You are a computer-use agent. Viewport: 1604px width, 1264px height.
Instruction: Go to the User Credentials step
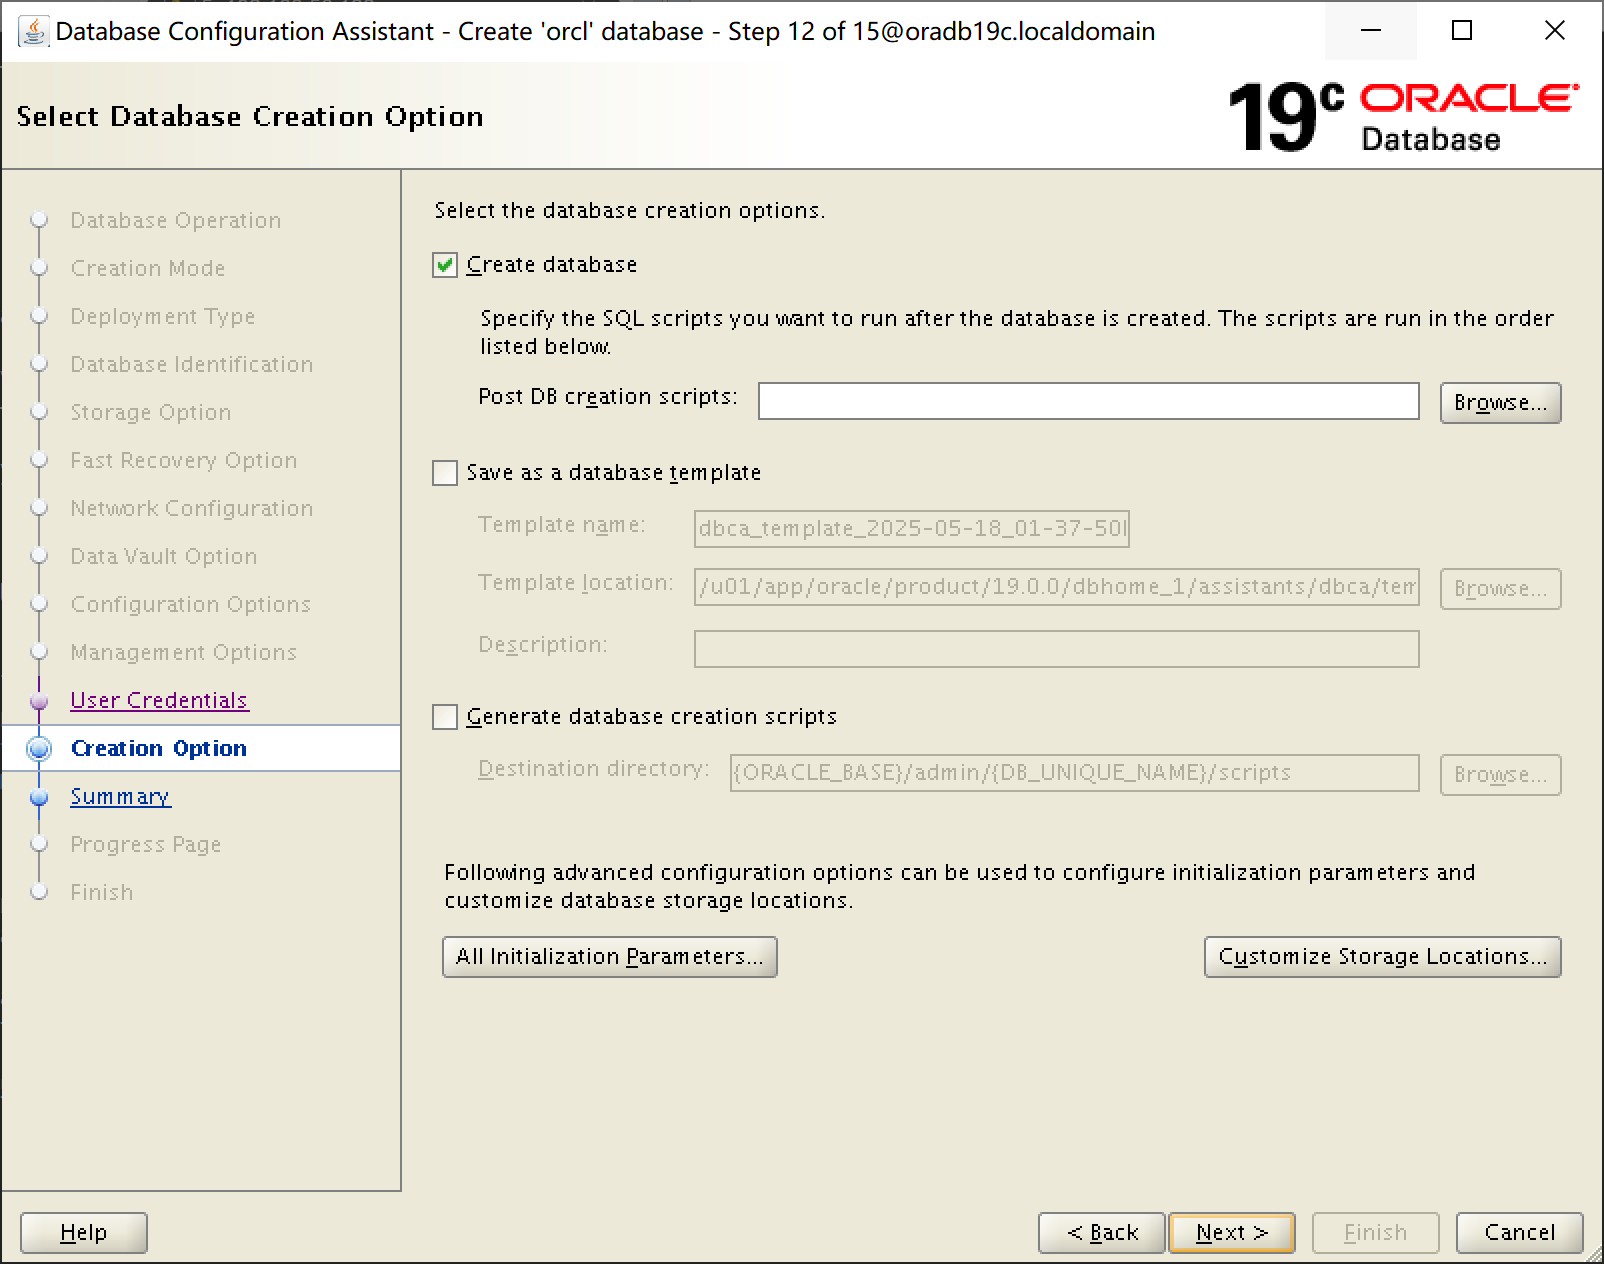[x=159, y=700]
